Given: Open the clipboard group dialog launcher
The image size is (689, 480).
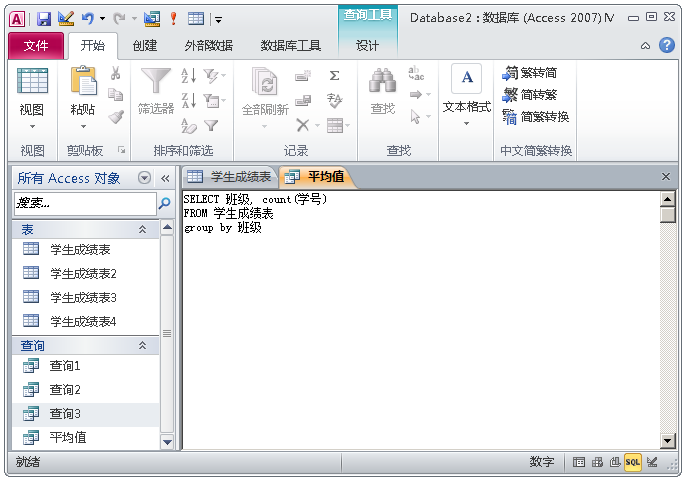Looking at the screenshot, I should tap(121, 150).
